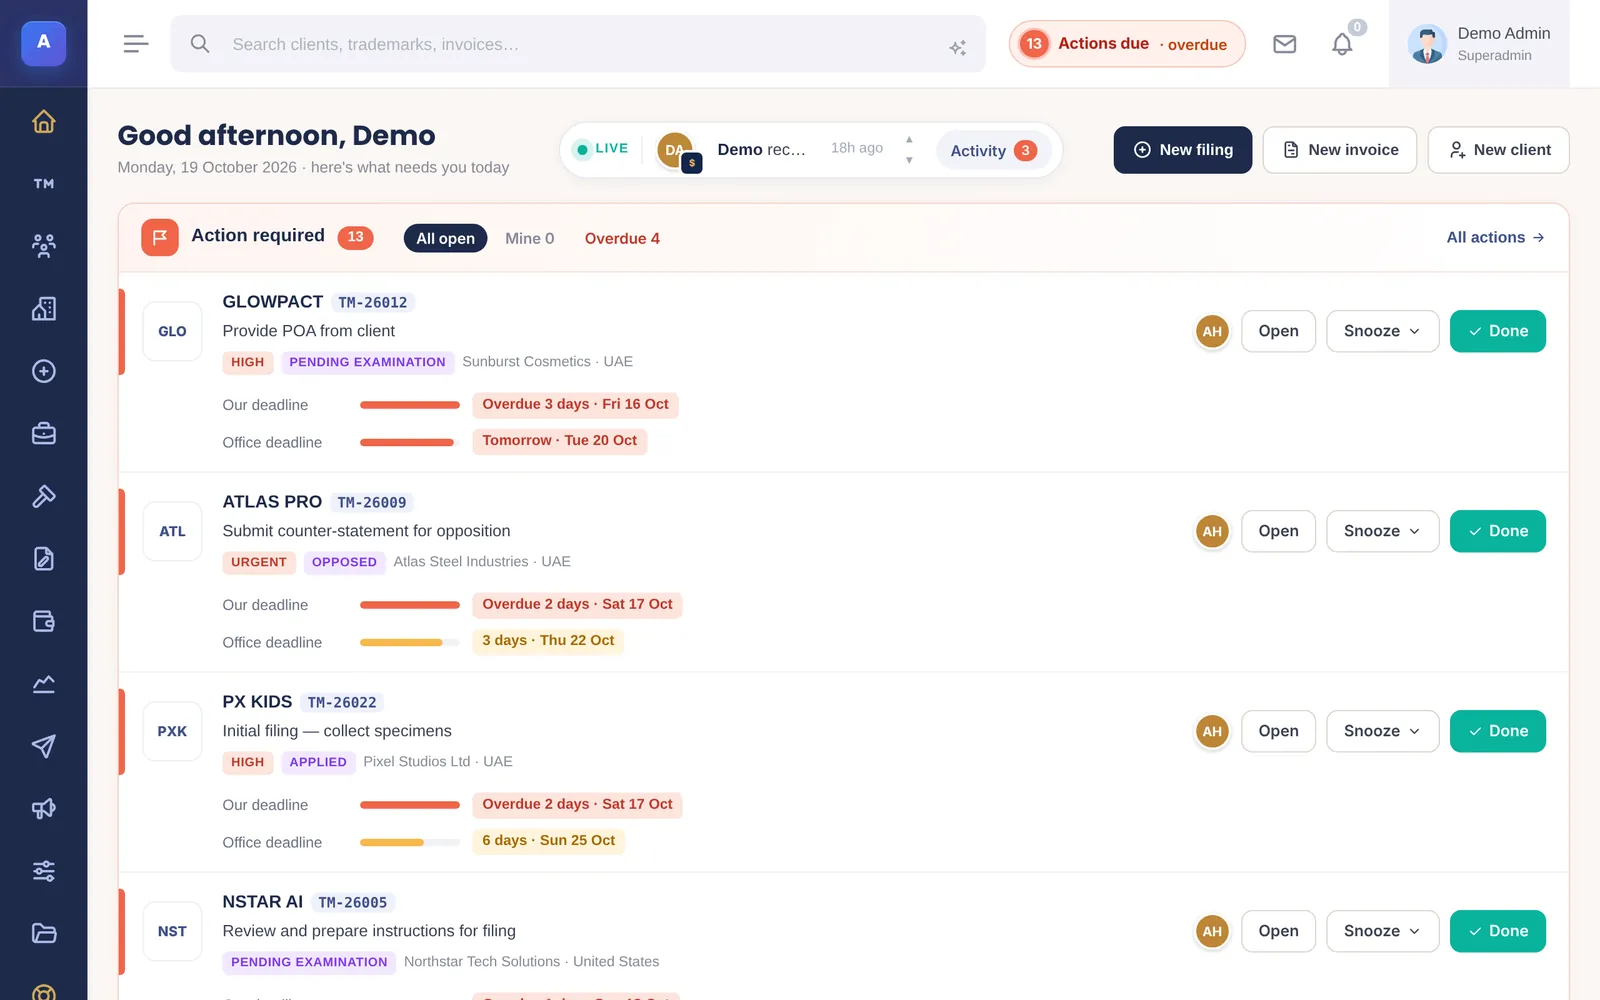The width and height of the screenshot is (1600, 1000).
Task: Switch to the Mine 0 tab
Action: [529, 238]
